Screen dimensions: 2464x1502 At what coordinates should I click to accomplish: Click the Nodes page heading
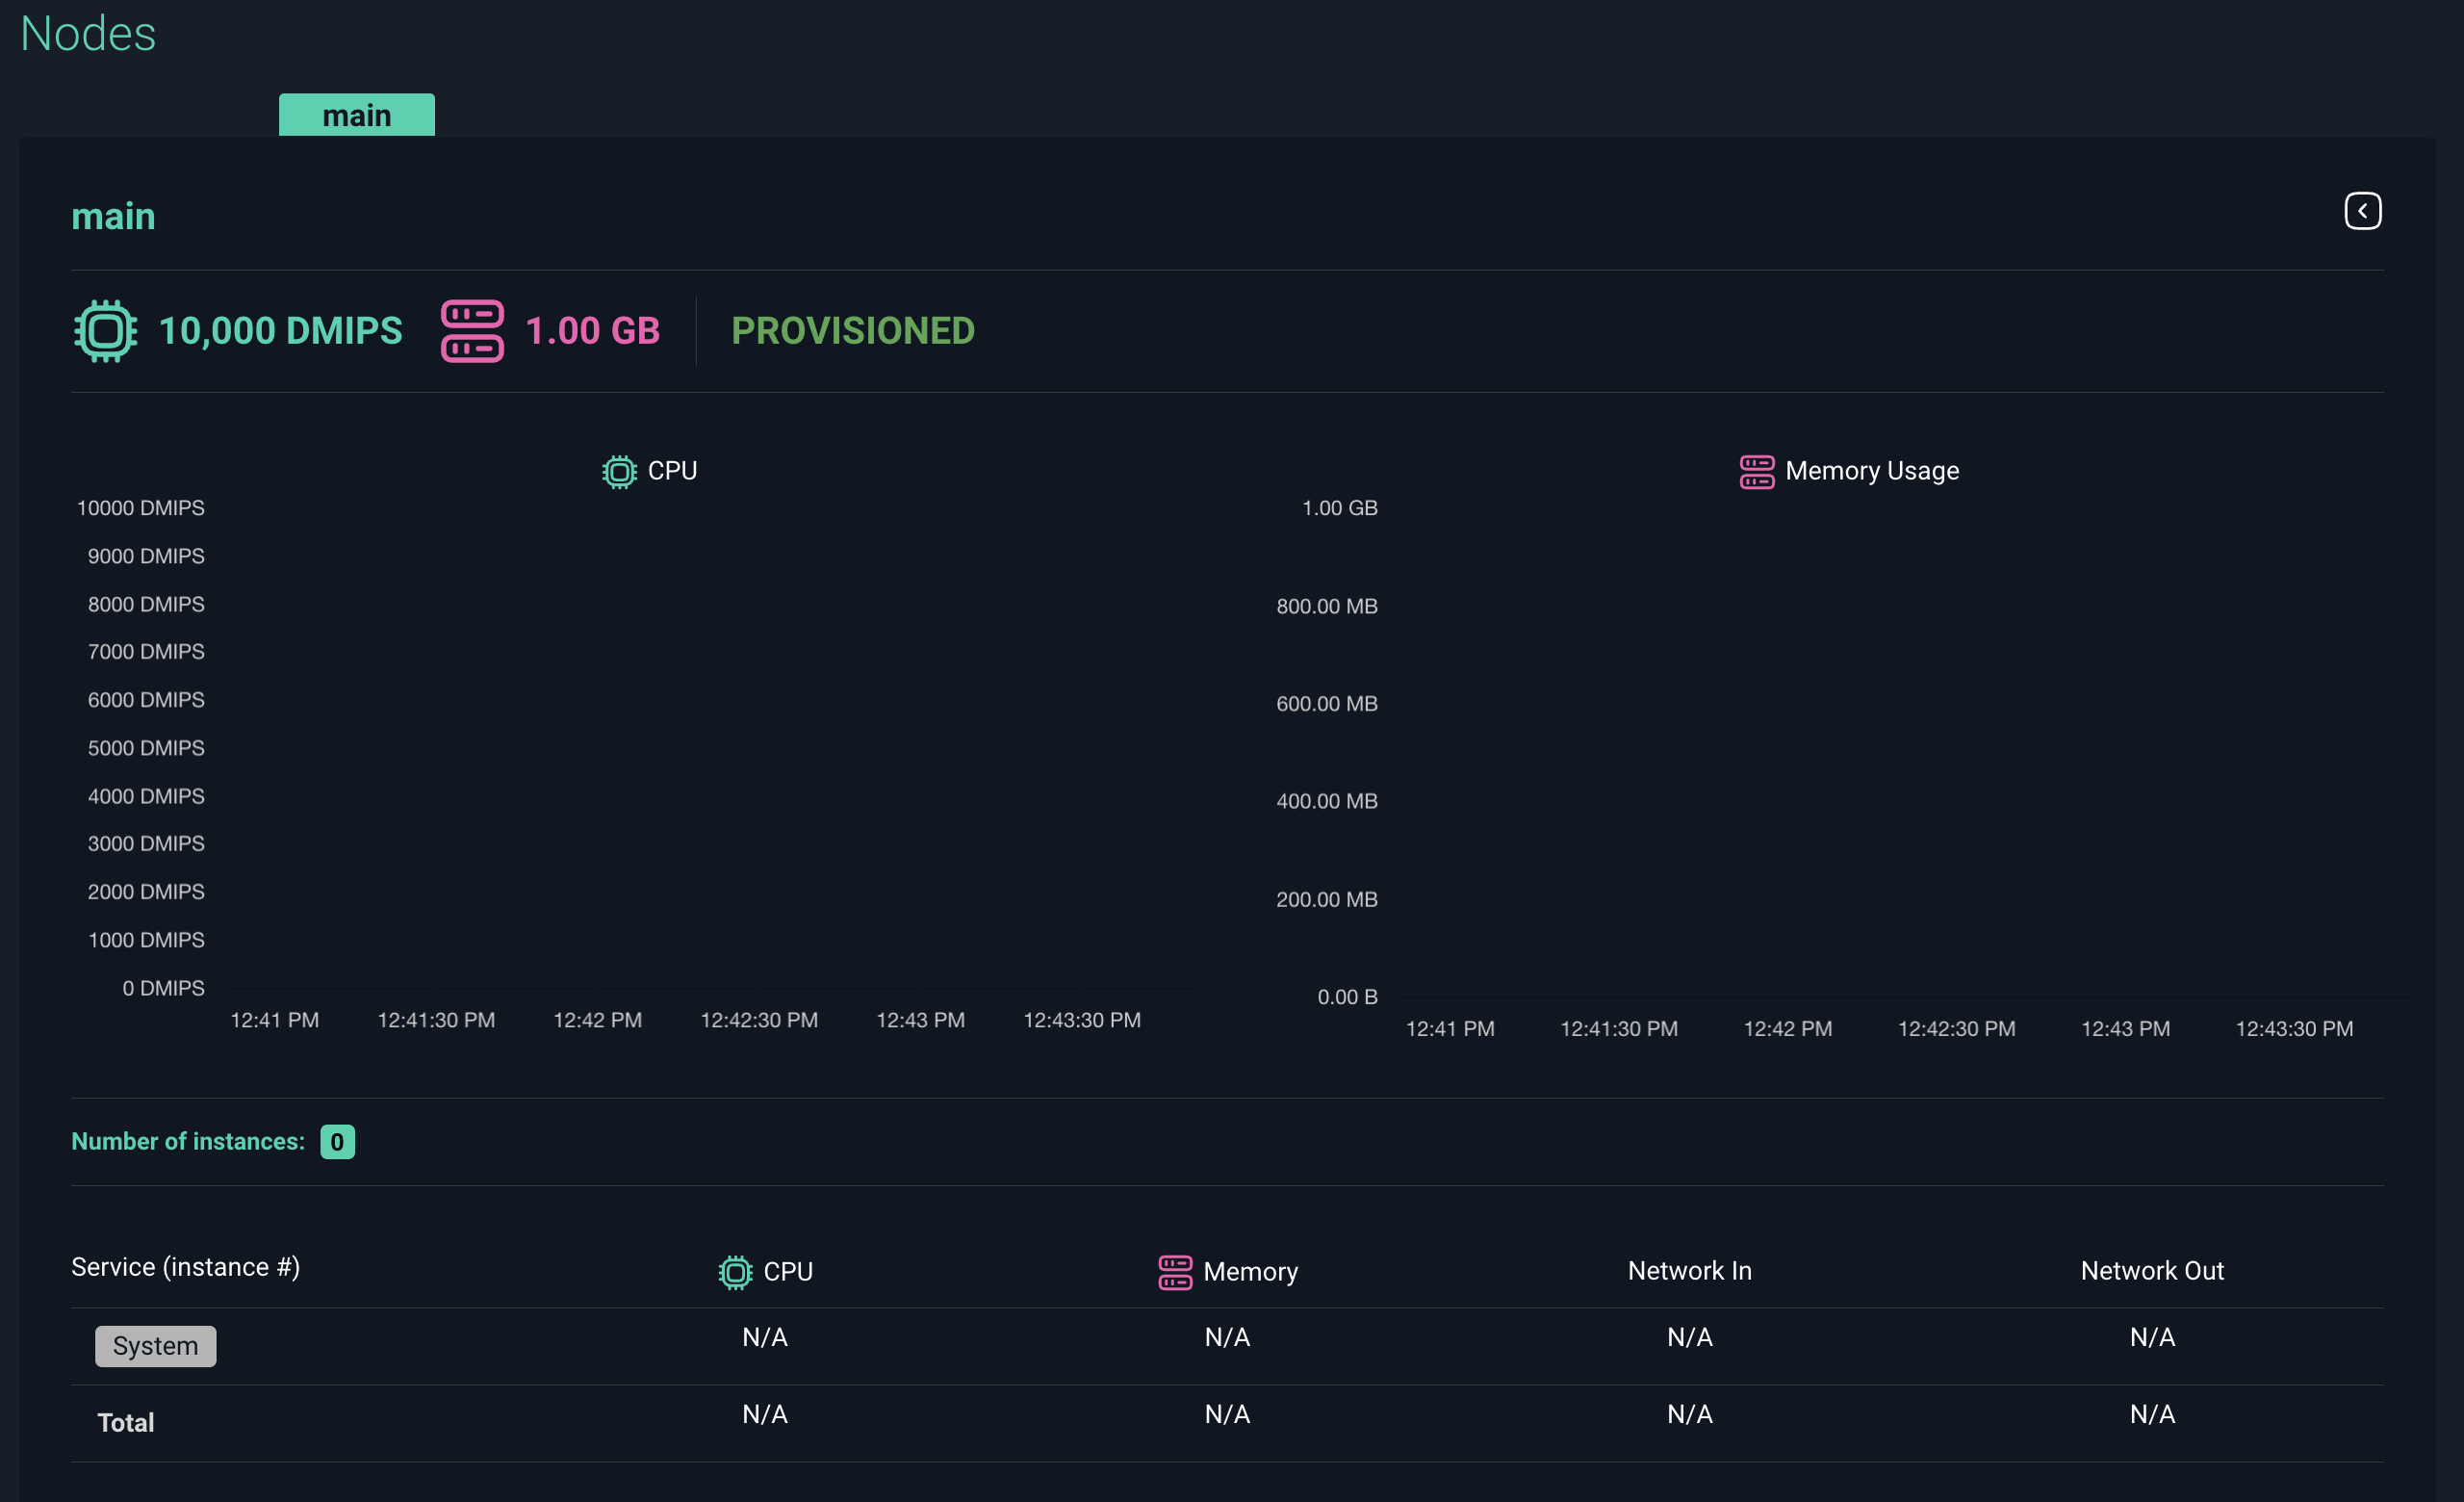88,34
